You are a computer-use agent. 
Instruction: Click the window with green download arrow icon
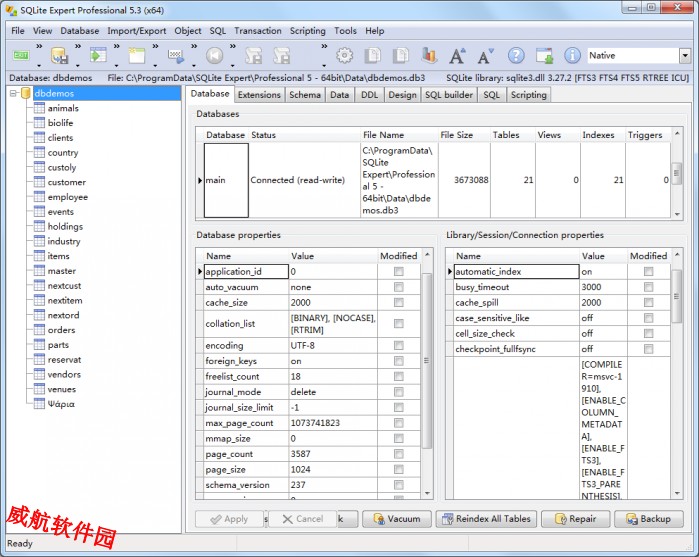point(544,56)
